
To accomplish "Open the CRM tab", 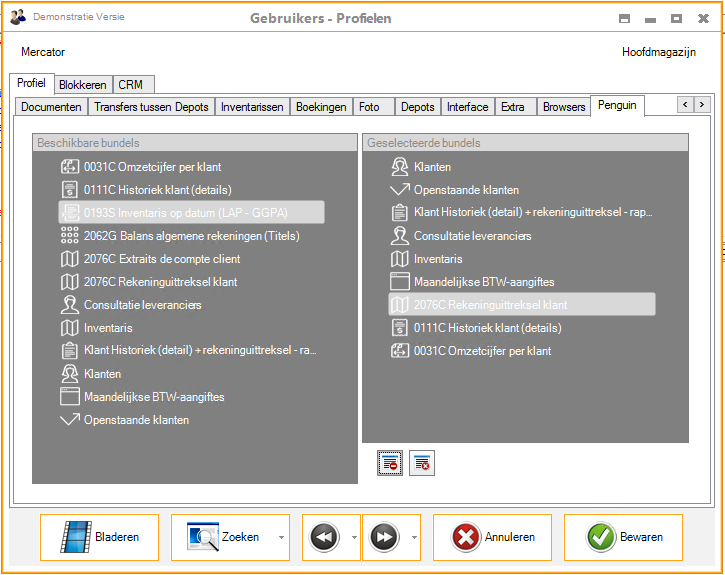I will coord(131,85).
